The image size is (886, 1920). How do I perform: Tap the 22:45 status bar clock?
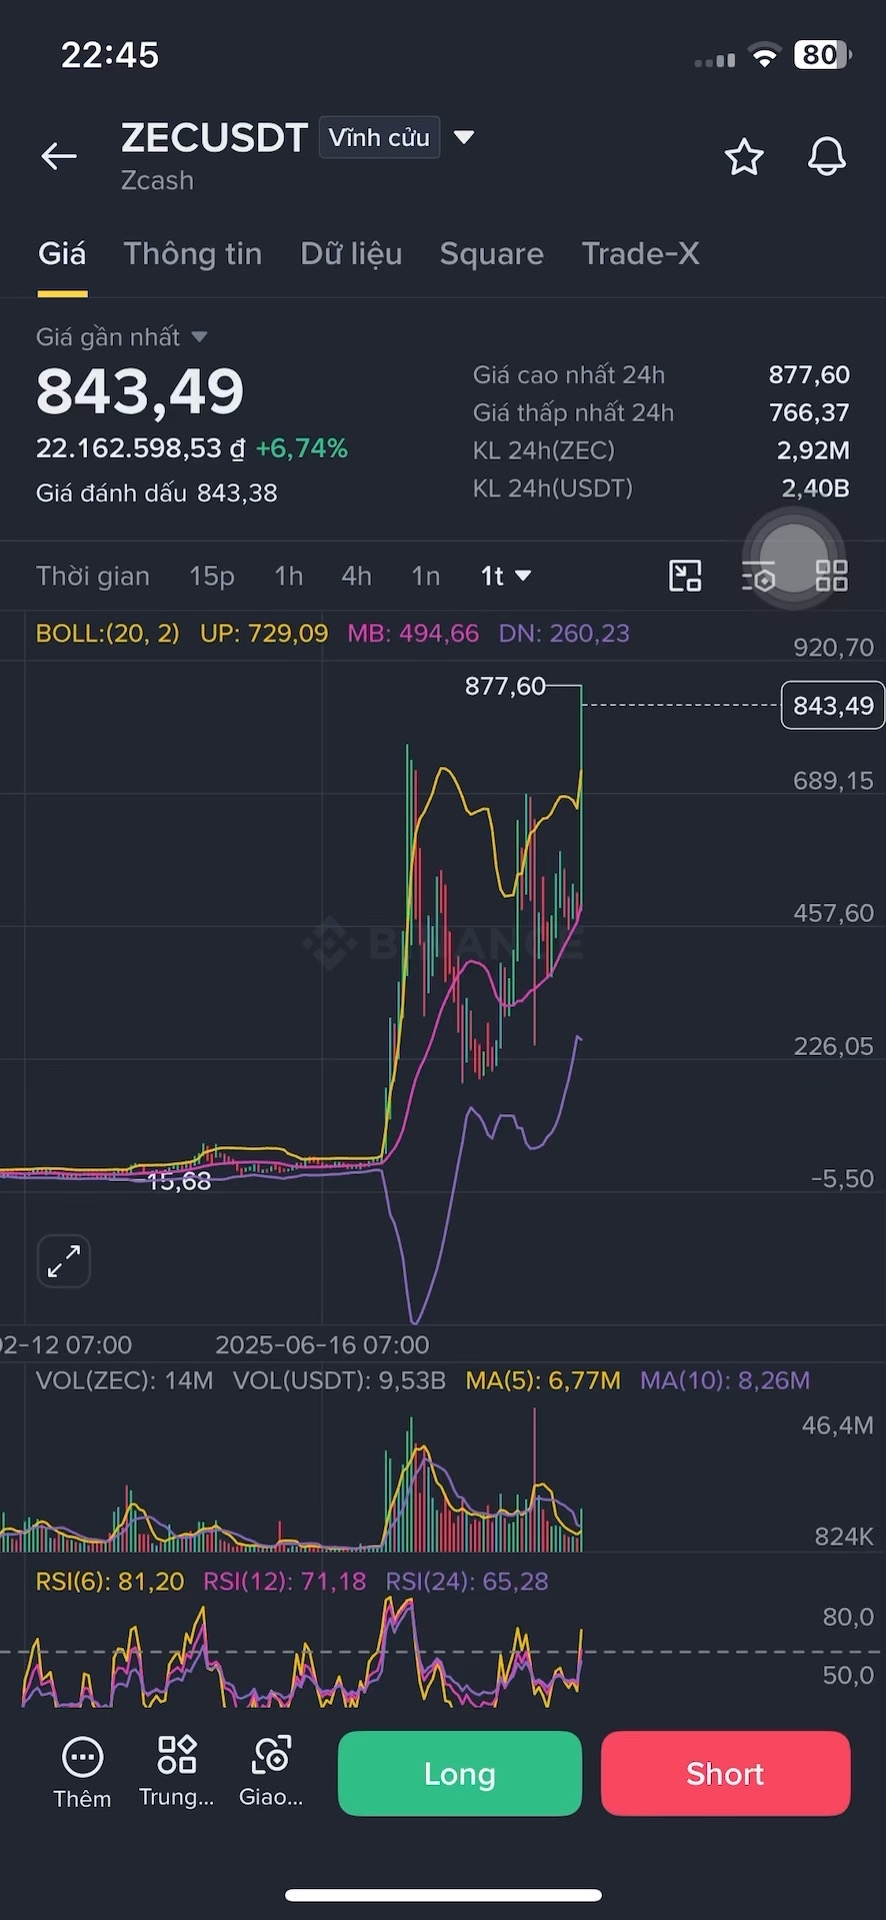click(x=110, y=55)
